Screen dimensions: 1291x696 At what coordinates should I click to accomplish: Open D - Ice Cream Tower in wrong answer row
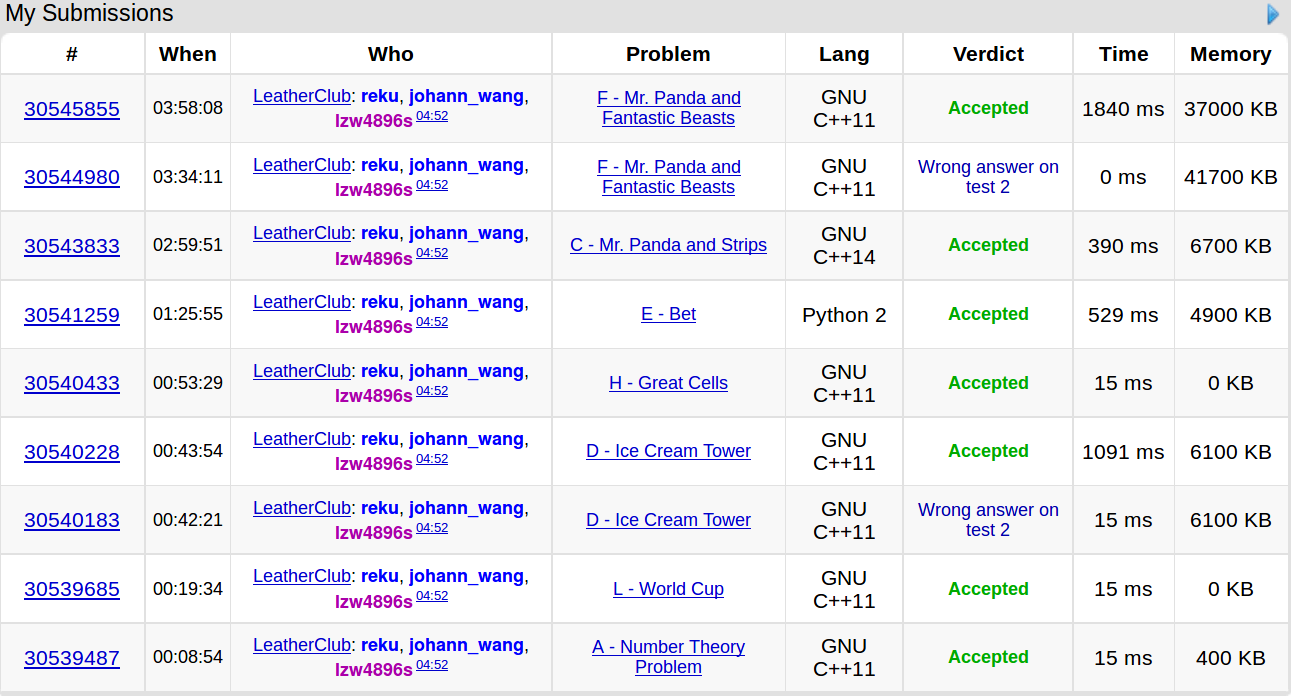[668, 520]
